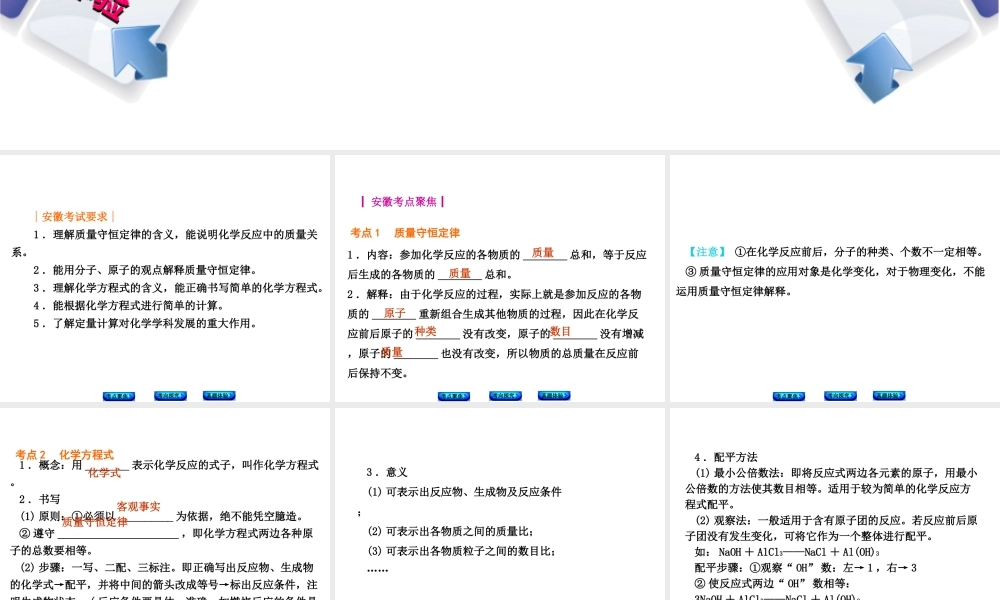
Task: Click the filled-in answer 质量守恒定律 in red
Action: [x=94, y=522]
